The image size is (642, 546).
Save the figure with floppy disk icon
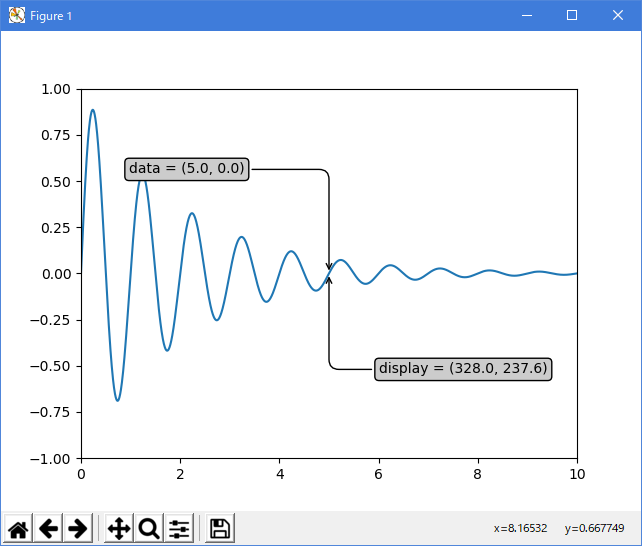220,528
